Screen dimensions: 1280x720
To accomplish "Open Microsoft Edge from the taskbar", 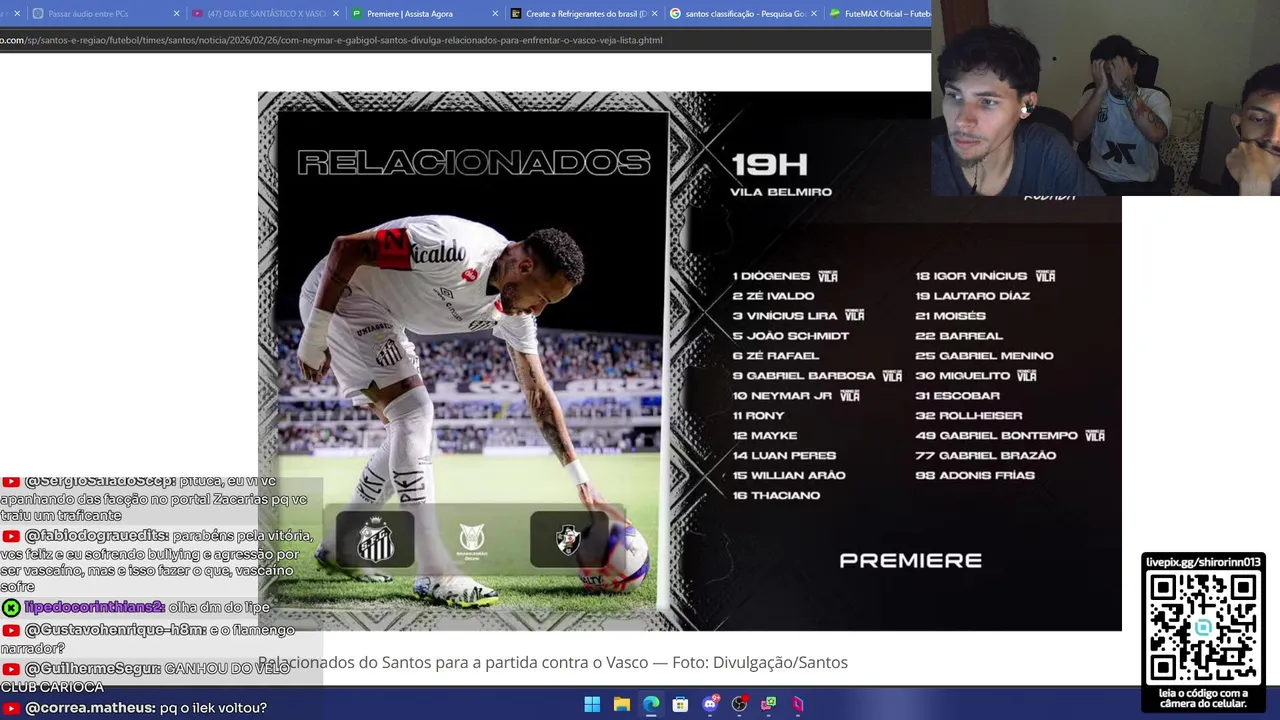I will pyautogui.click(x=651, y=704).
